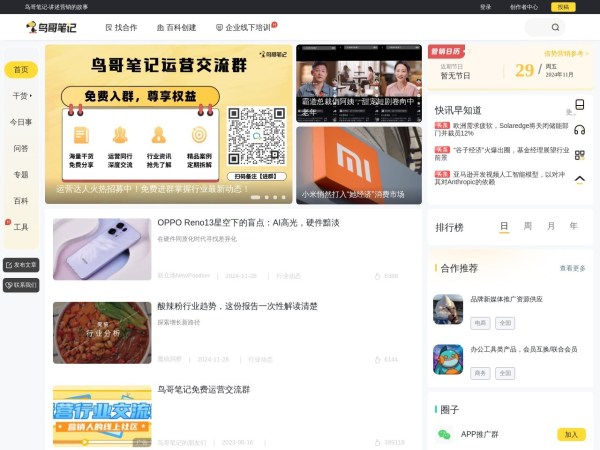Click the back-to-top arrow icon

pos(580,180)
